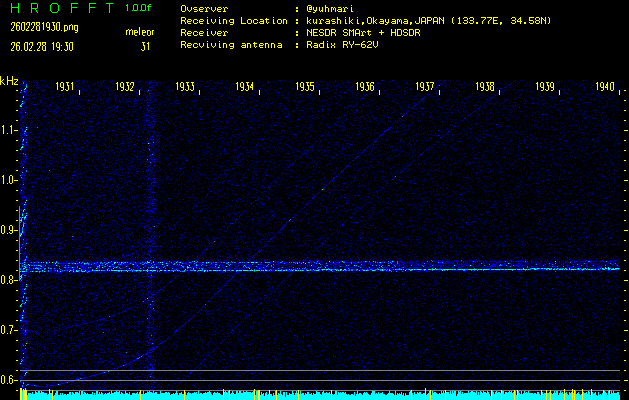Select the 1.1 frequency axis label
Image resolution: width=629 pixels, height=400 pixels.
9,130
